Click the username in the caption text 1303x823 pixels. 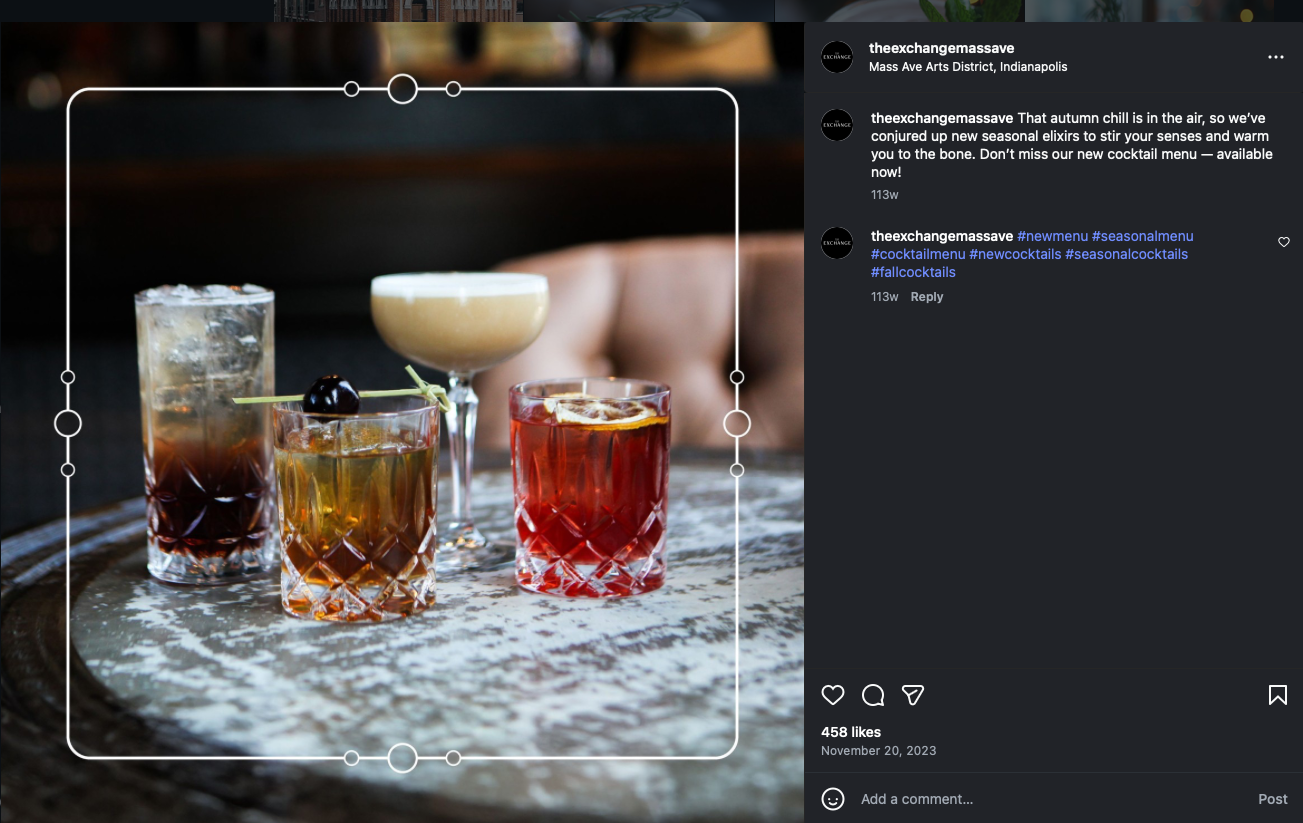coord(942,118)
